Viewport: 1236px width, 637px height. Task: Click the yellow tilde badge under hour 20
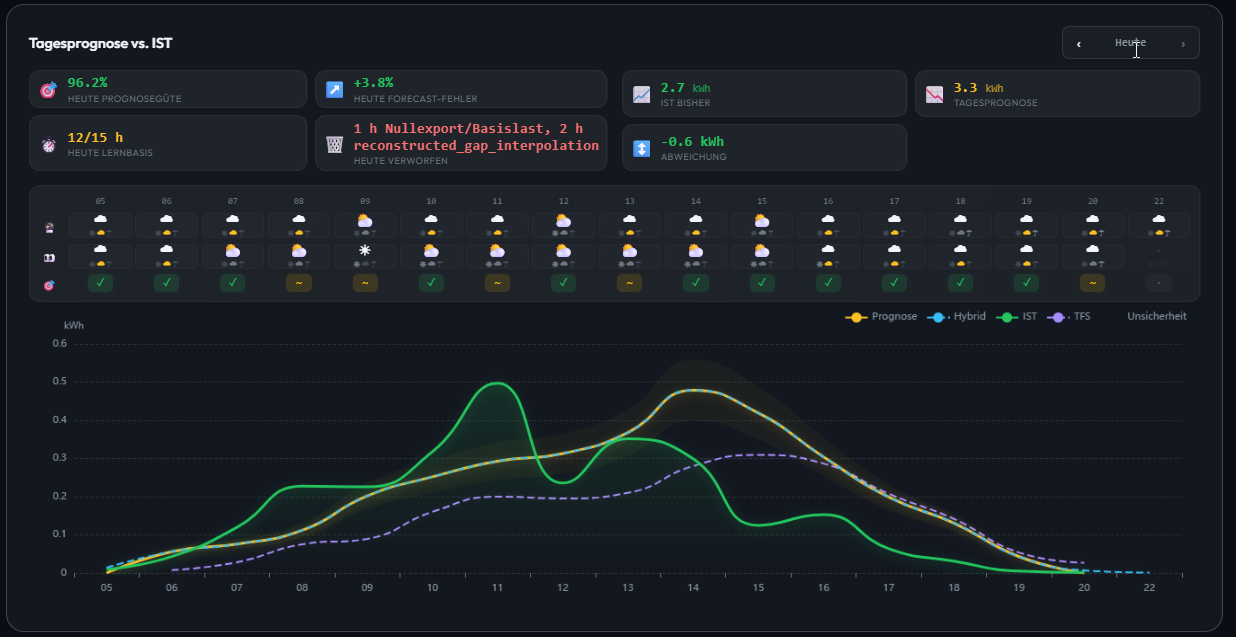tap(1092, 283)
